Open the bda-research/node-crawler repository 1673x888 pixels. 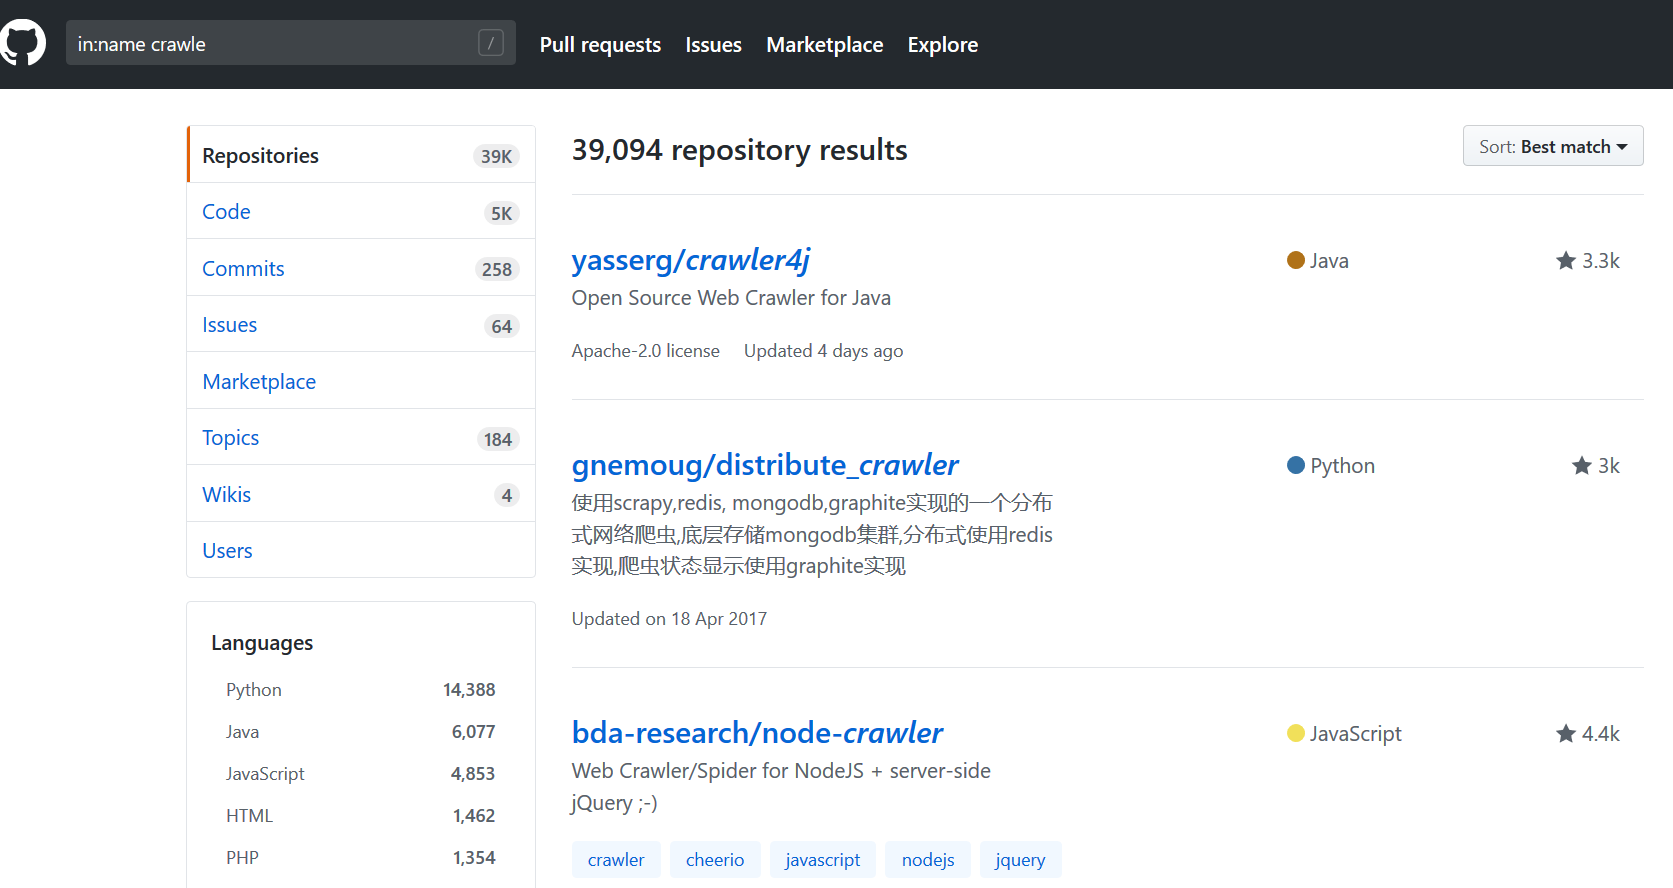coord(757,733)
